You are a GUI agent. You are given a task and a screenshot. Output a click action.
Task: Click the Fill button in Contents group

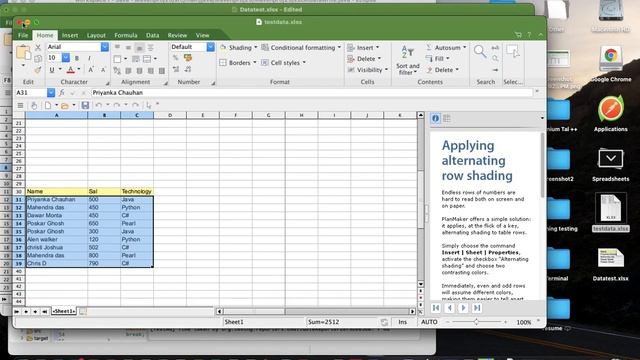pyautogui.click(x=438, y=59)
